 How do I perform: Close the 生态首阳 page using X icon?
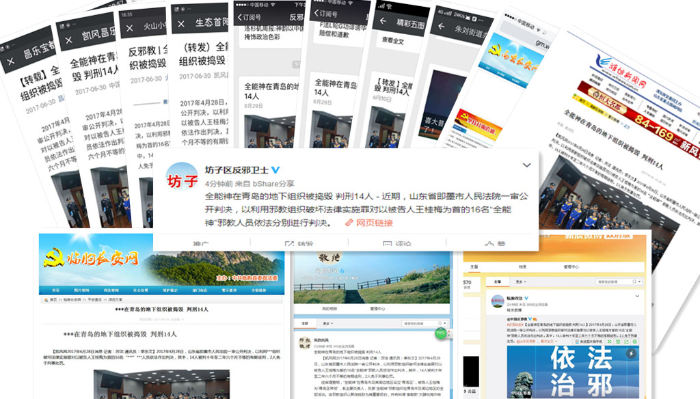(x=181, y=24)
